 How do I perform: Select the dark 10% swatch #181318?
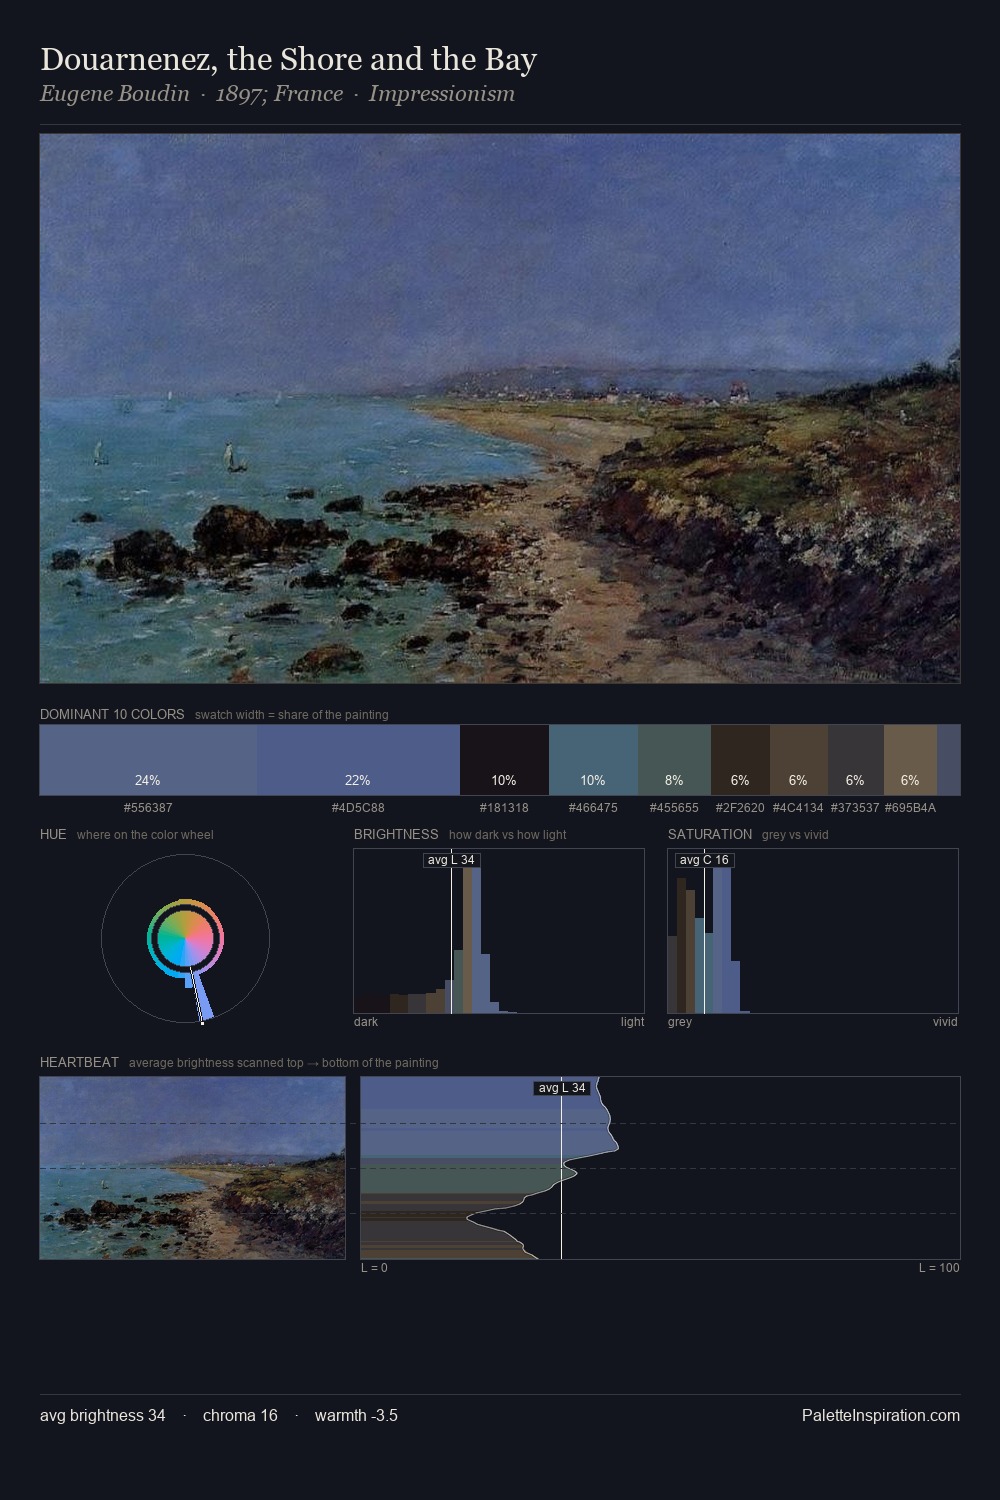click(x=504, y=760)
